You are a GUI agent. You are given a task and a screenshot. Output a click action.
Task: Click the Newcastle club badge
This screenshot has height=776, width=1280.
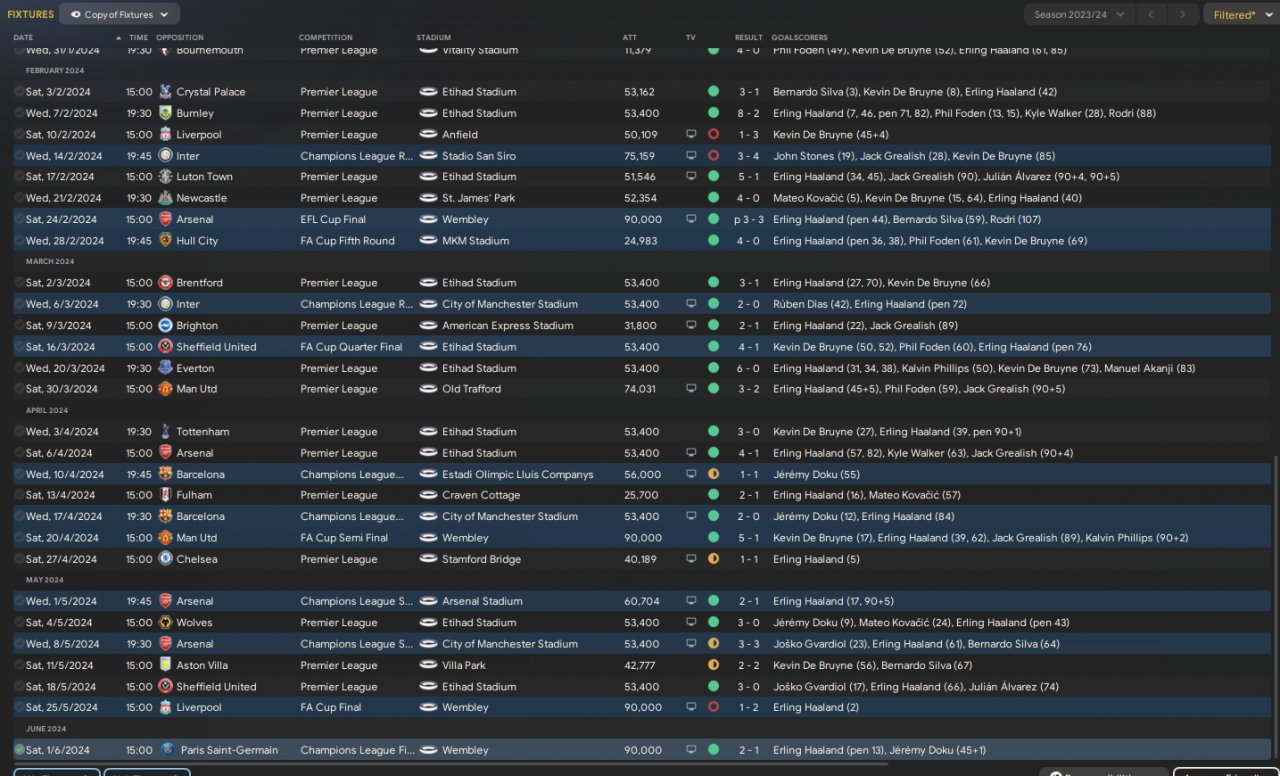(165, 198)
